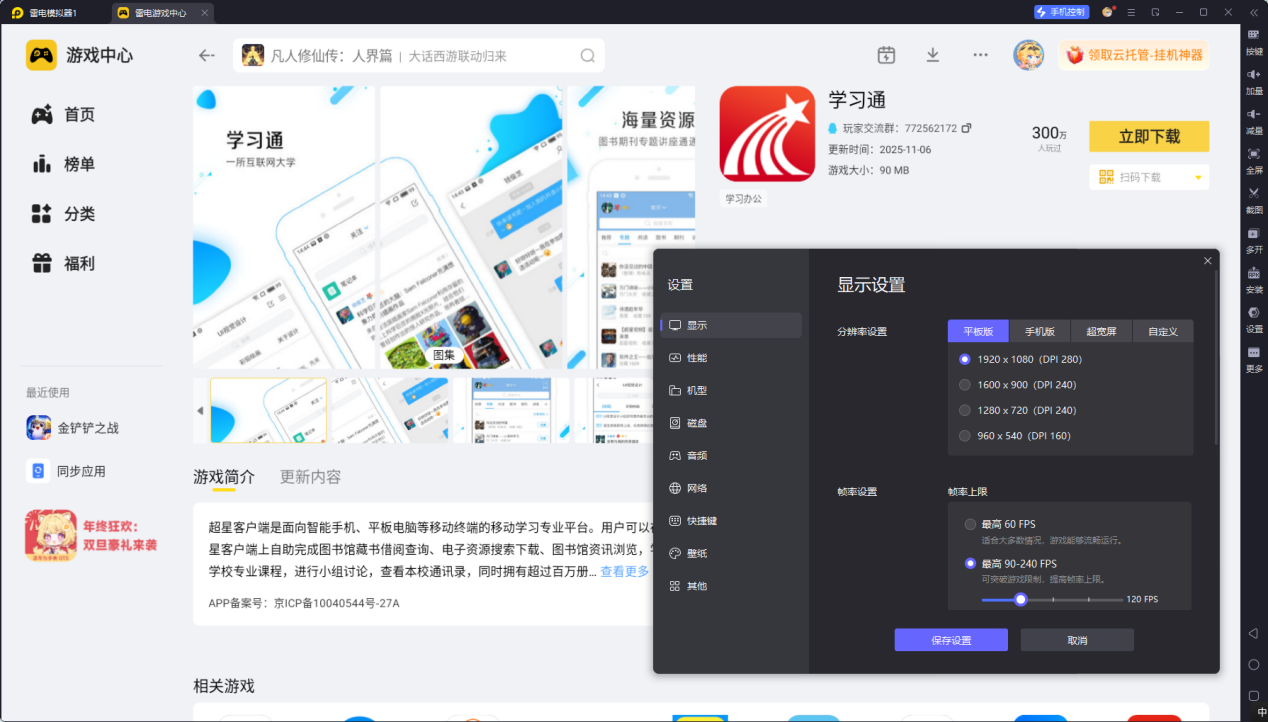Click 保存设置 button
The width and height of the screenshot is (1268, 722).
pyautogui.click(x=951, y=640)
